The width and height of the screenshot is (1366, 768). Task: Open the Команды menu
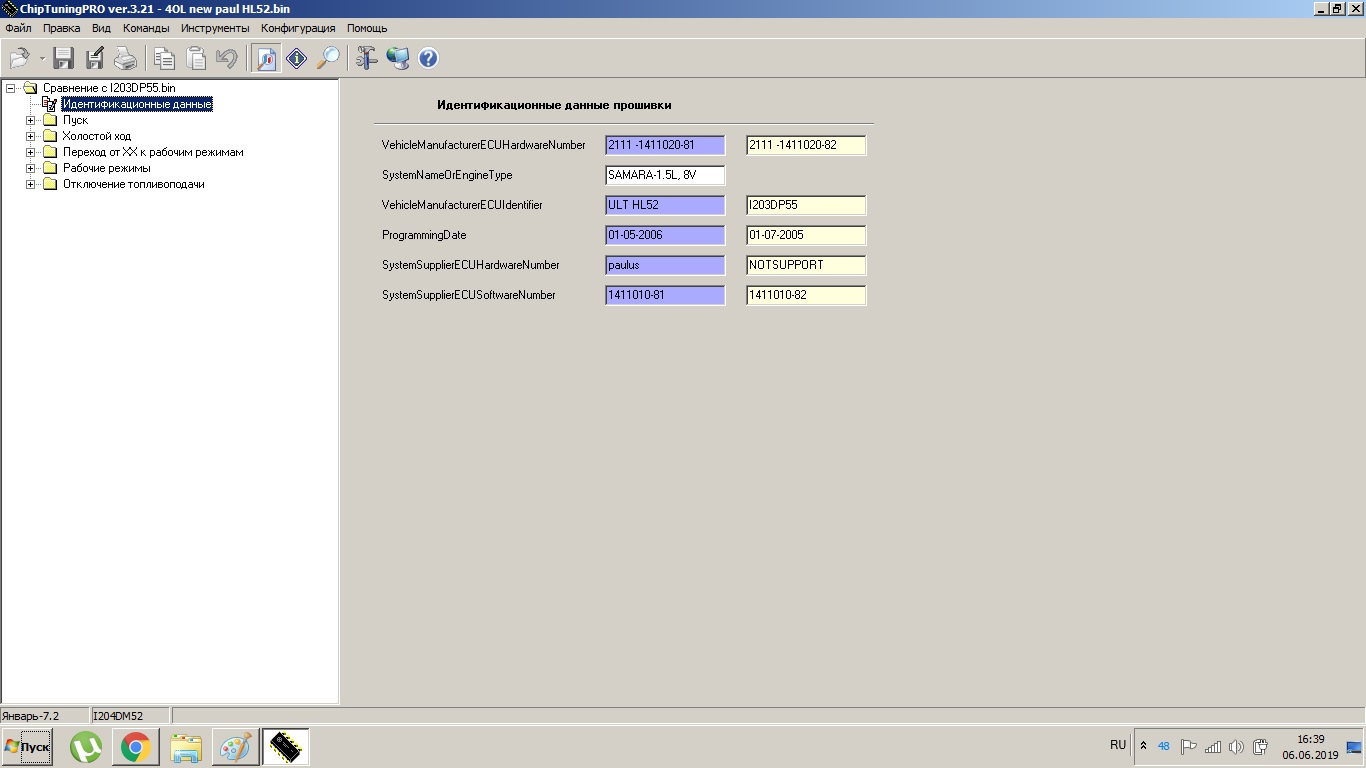tap(146, 28)
